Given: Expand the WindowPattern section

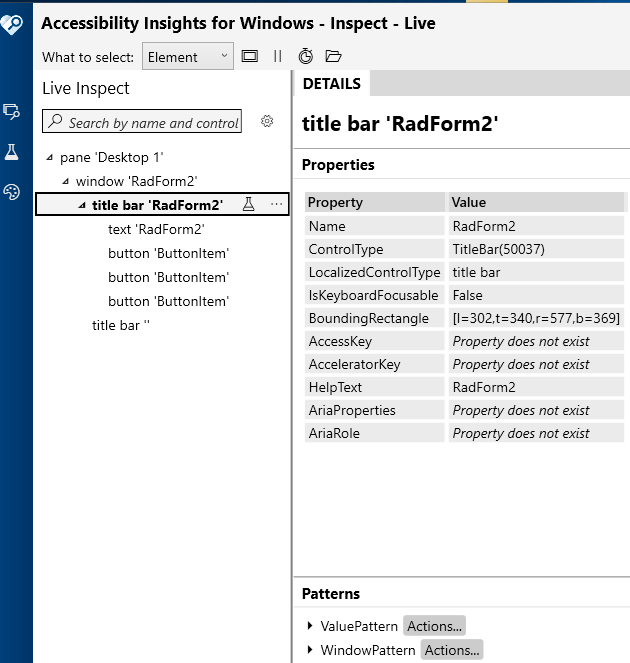Looking at the screenshot, I should pyautogui.click(x=310, y=649).
